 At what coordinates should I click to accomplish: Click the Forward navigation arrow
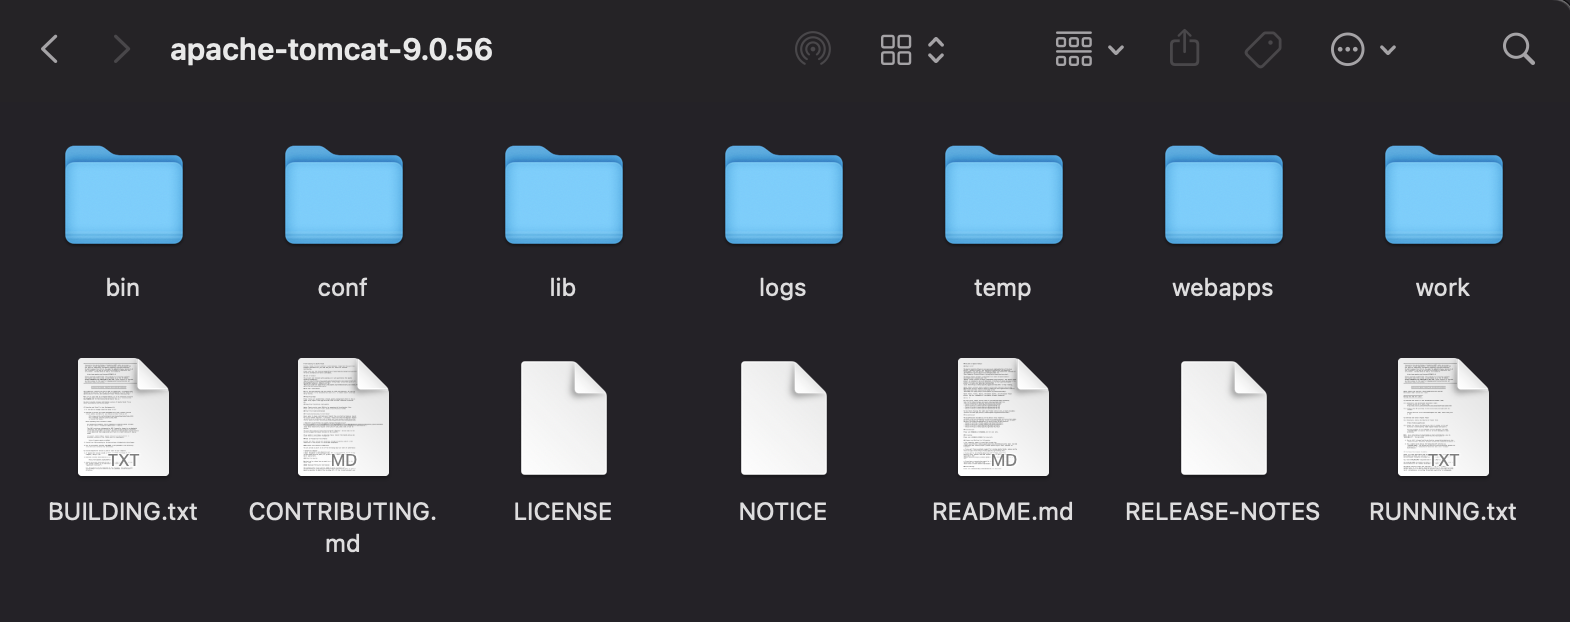pyautogui.click(x=121, y=49)
